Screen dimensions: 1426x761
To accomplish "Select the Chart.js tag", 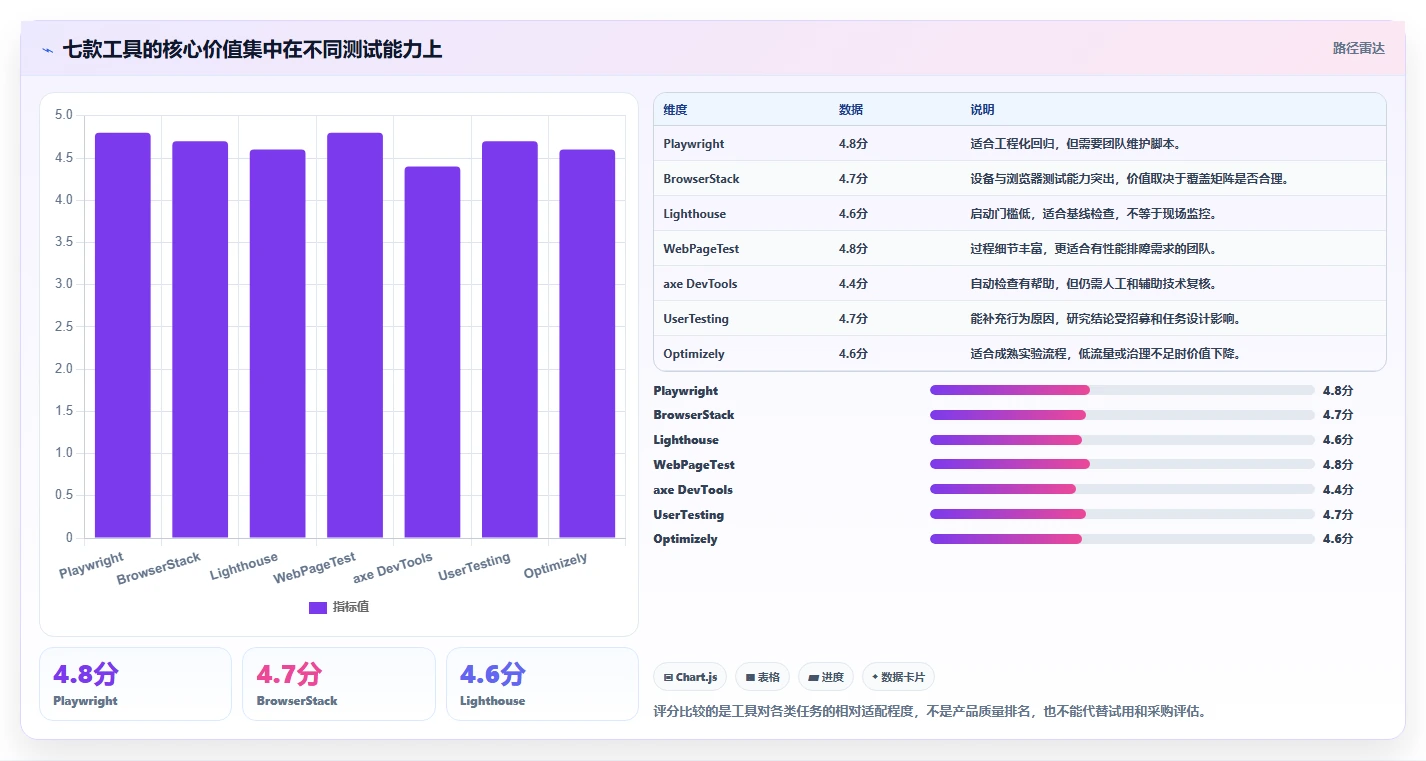I will click(x=690, y=677).
